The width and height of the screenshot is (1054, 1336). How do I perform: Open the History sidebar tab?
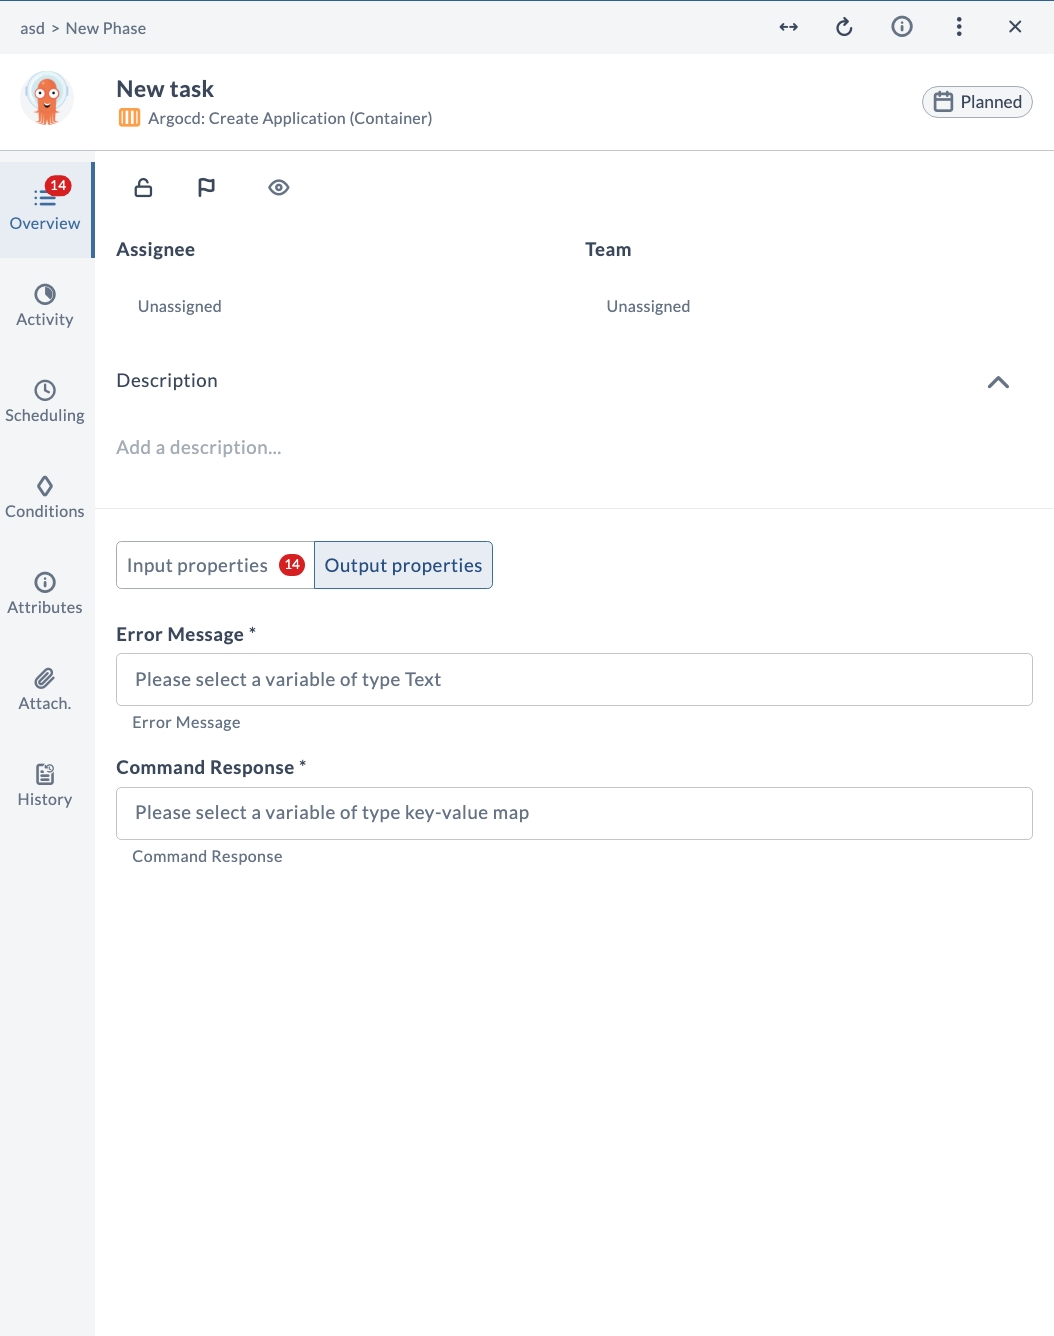click(x=45, y=786)
